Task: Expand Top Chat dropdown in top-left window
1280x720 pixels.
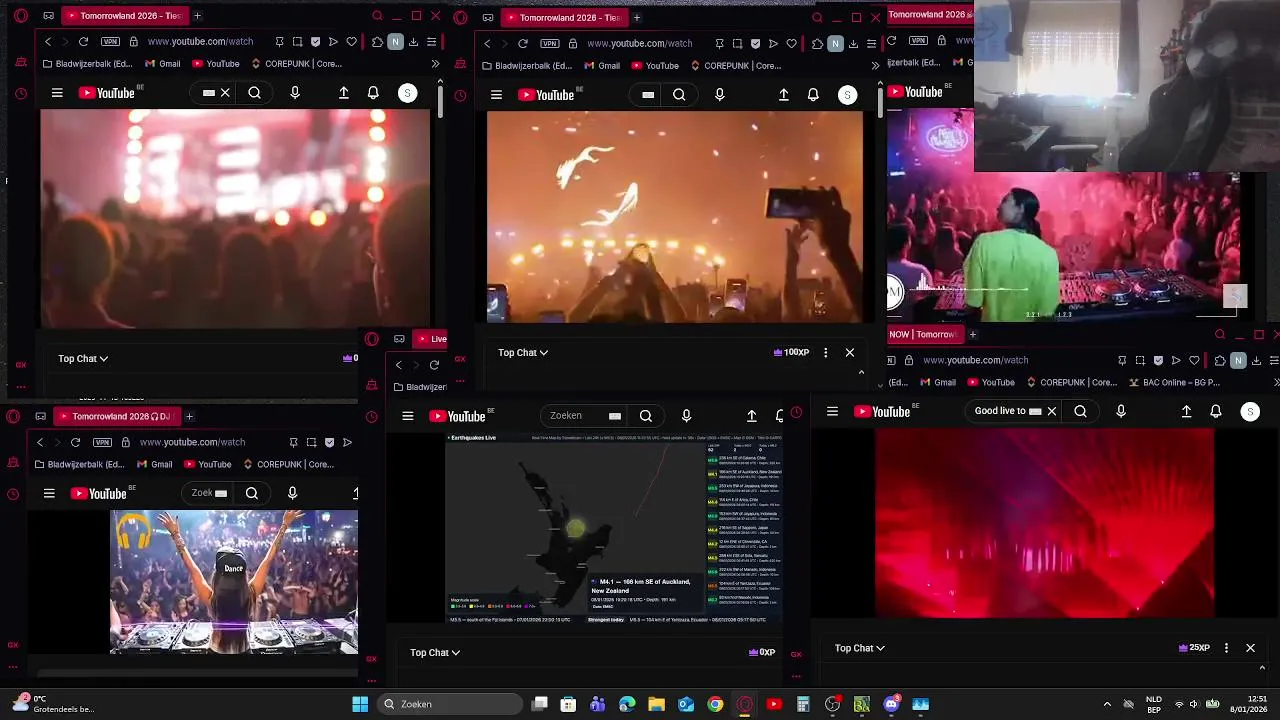Action: tap(83, 358)
